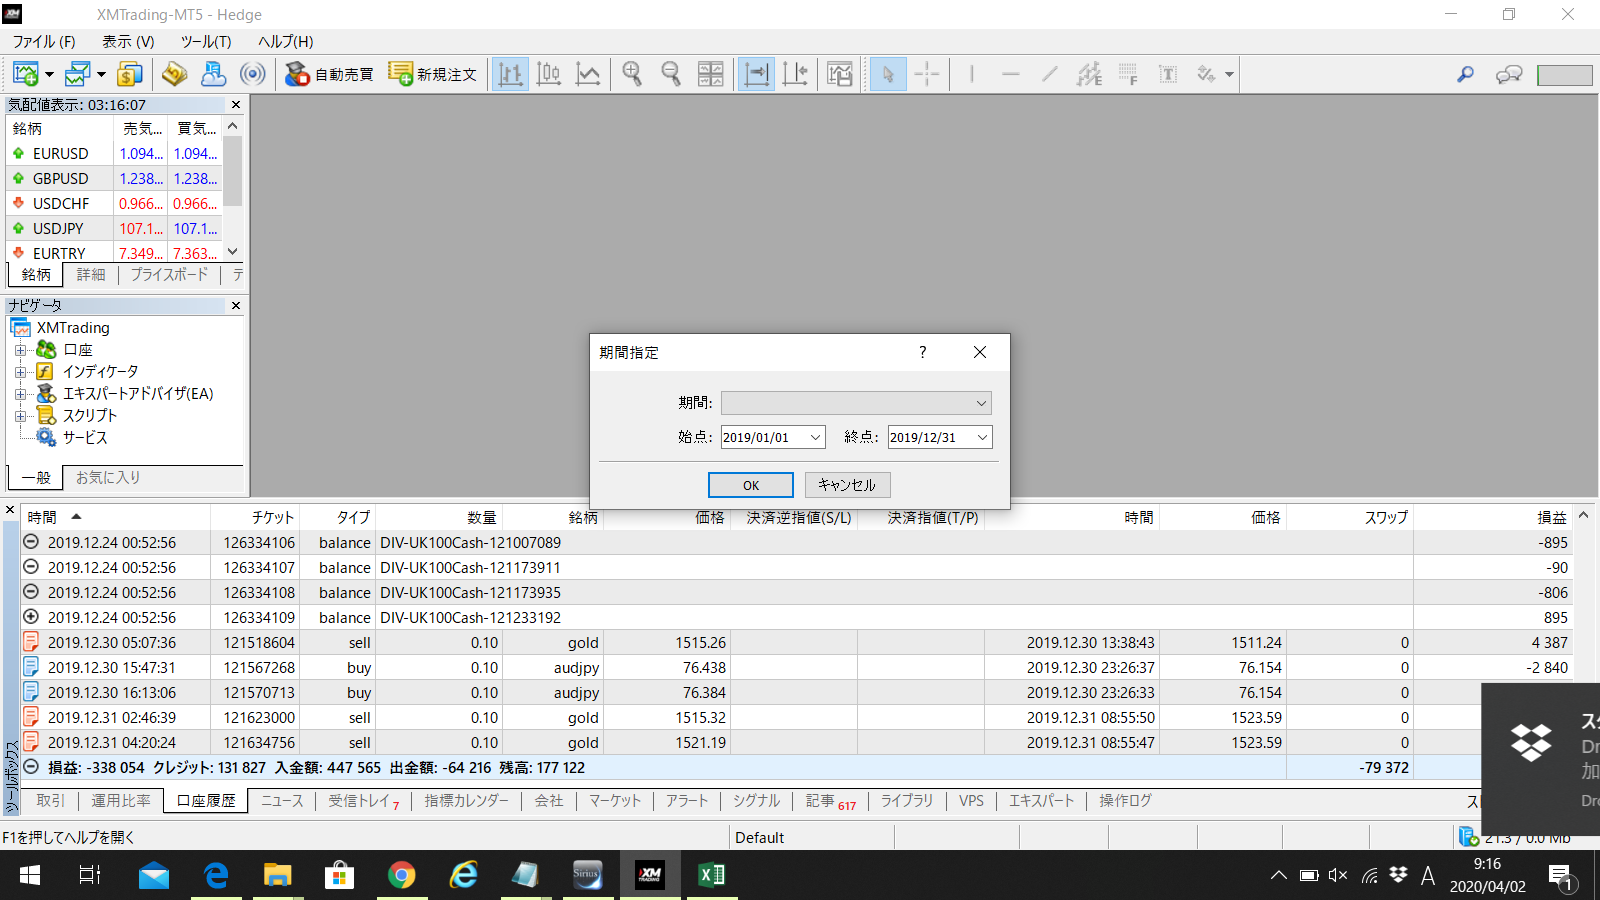Click OK in the 期間指定 dialog
Viewport: 1600px width, 900px height.
(x=750, y=485)
